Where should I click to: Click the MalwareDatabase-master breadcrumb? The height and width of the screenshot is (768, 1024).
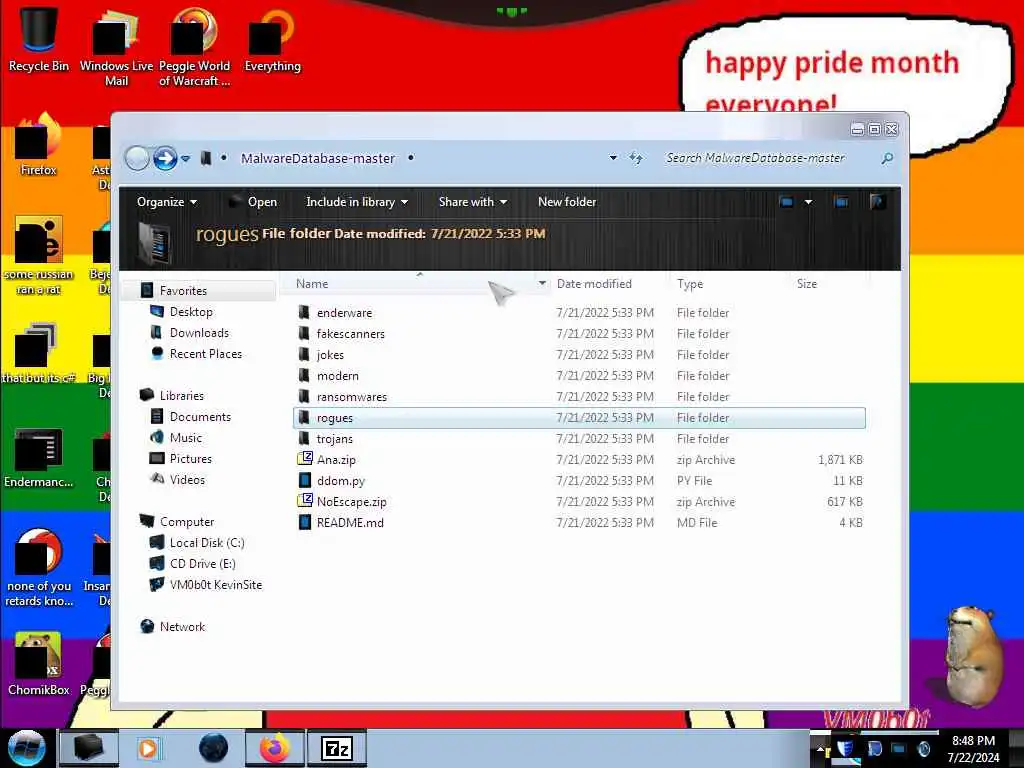pyautogui.click(x=318, y=158)
